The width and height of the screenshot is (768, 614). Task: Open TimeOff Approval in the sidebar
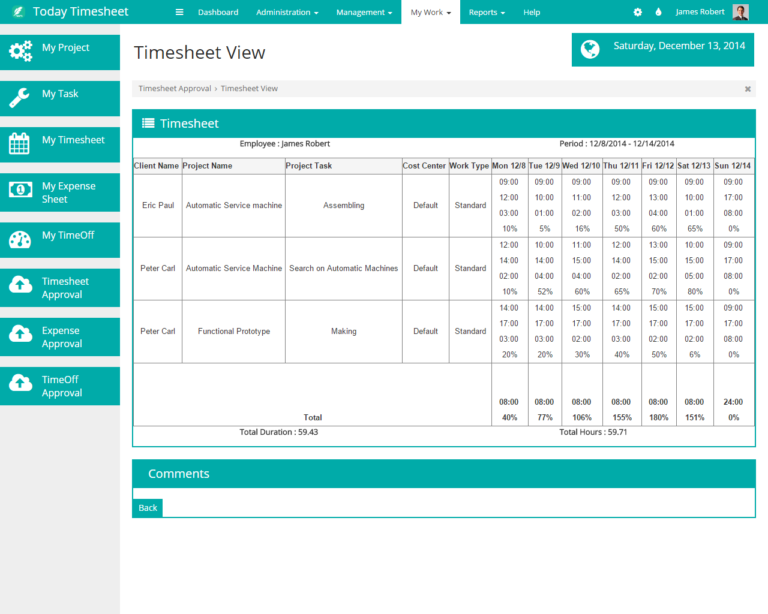60,386
